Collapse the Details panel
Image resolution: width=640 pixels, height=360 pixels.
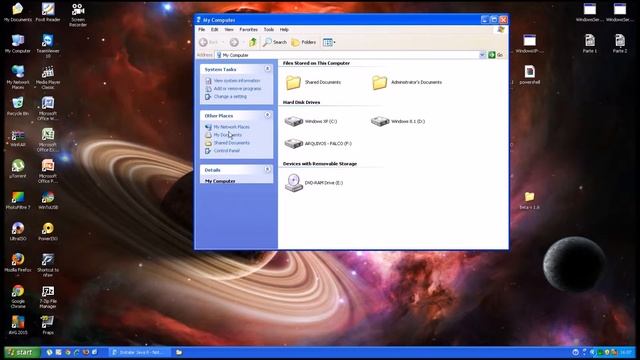(267, 169)
